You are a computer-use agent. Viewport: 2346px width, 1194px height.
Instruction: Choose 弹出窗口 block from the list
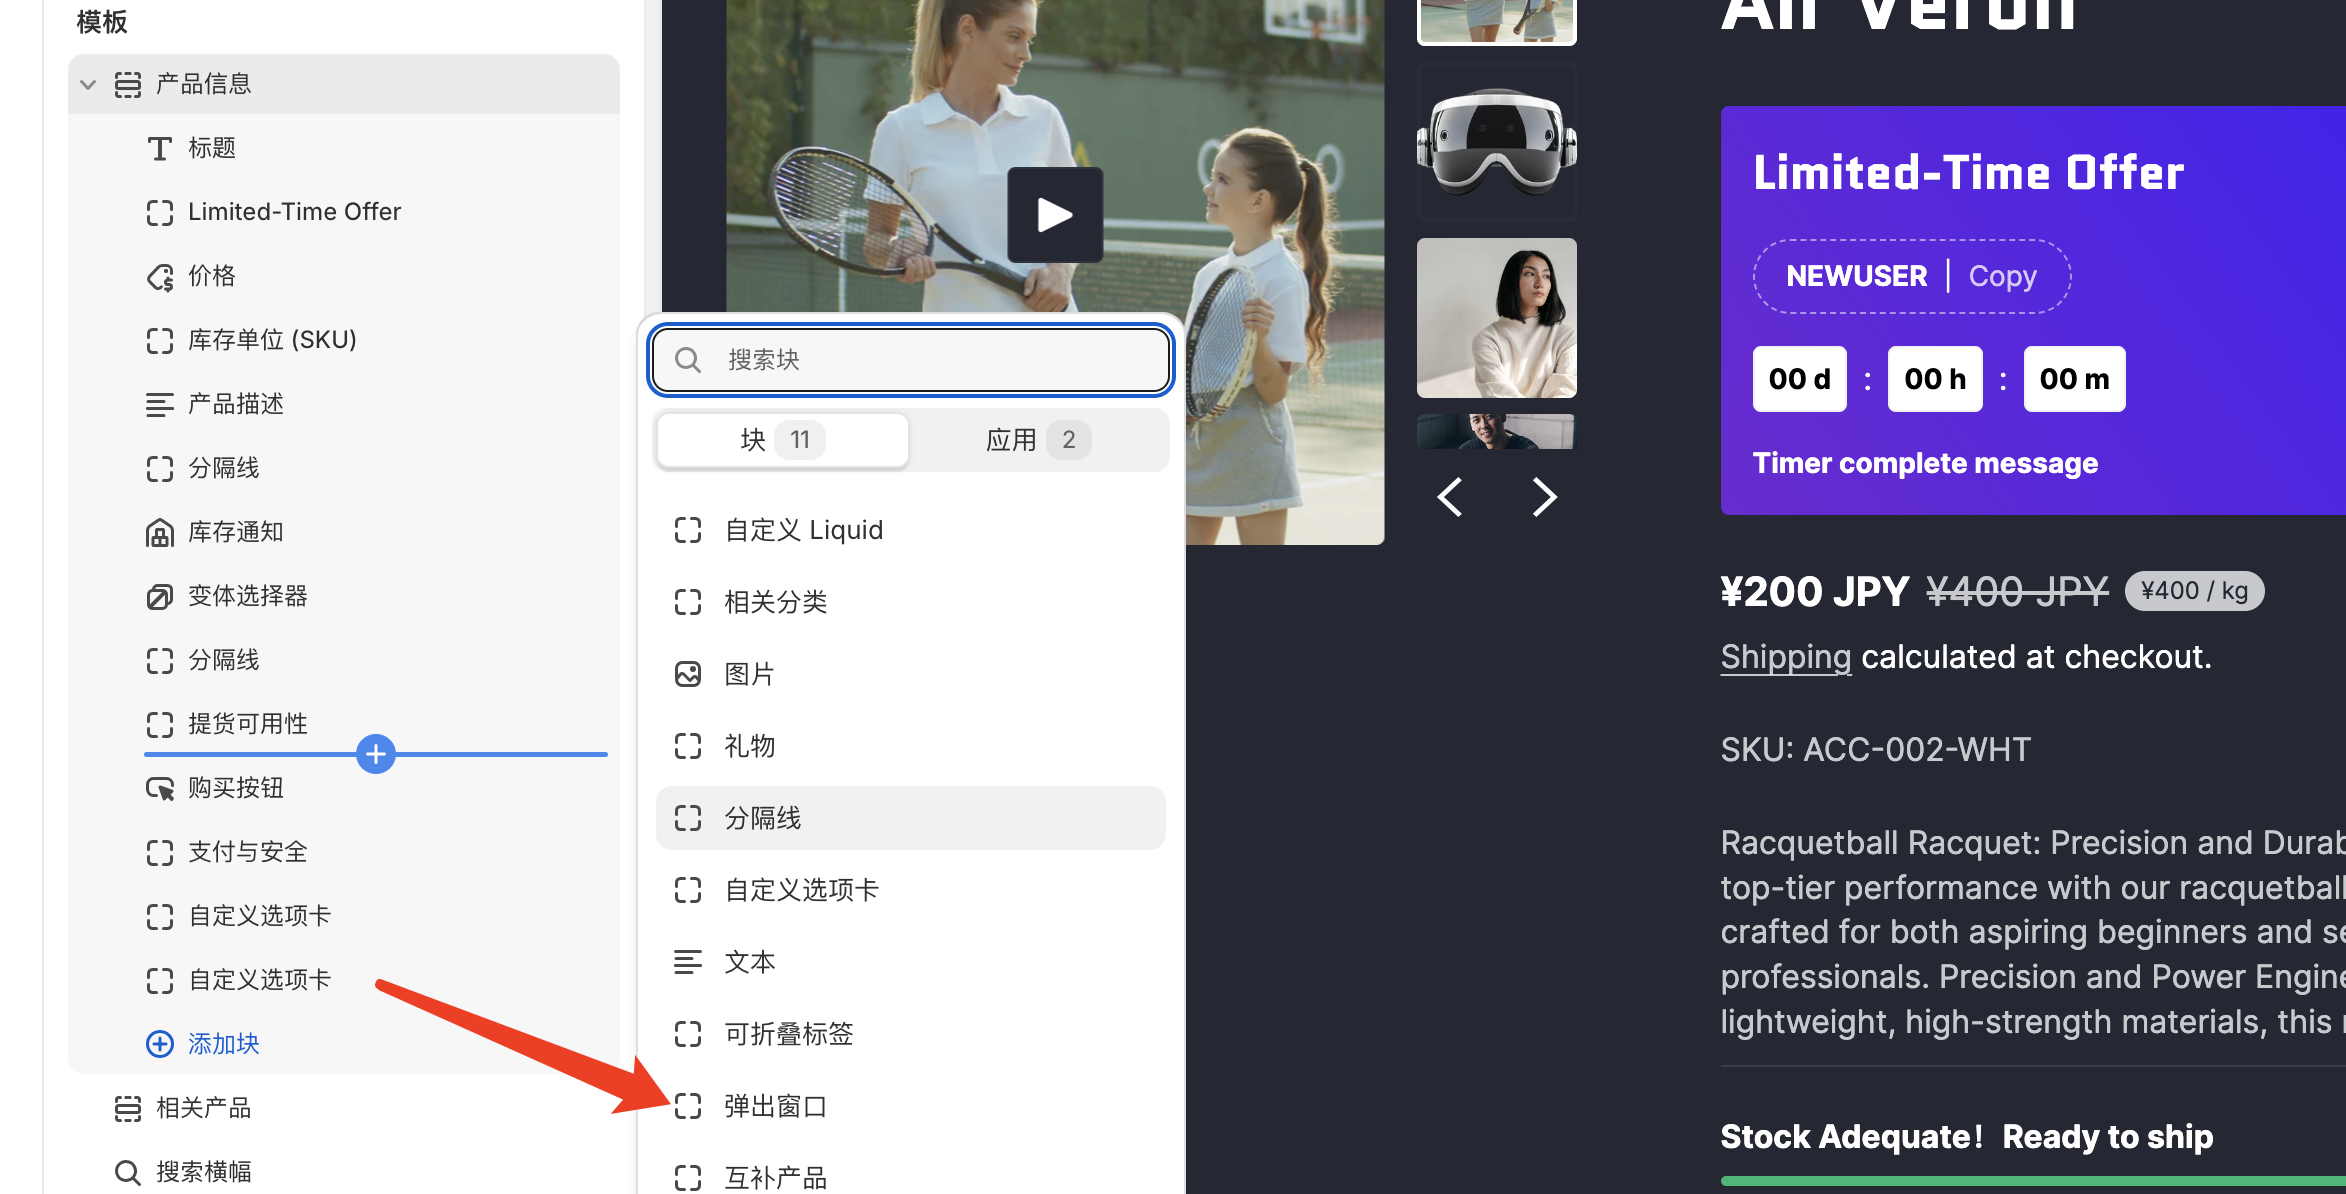pyautogui.click(x=776, y=1106)
